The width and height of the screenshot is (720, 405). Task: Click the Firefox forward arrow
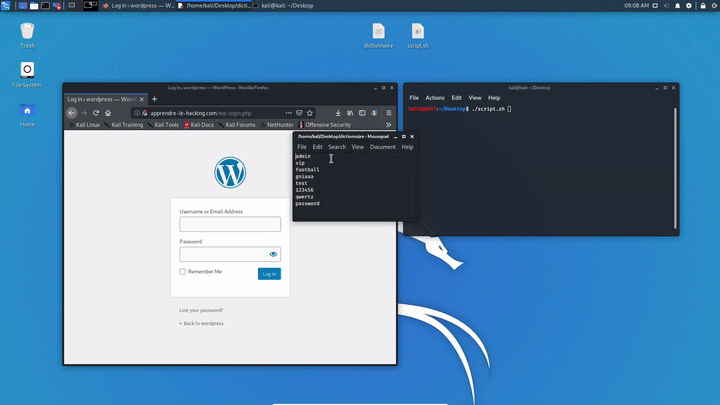click(84, 113)
